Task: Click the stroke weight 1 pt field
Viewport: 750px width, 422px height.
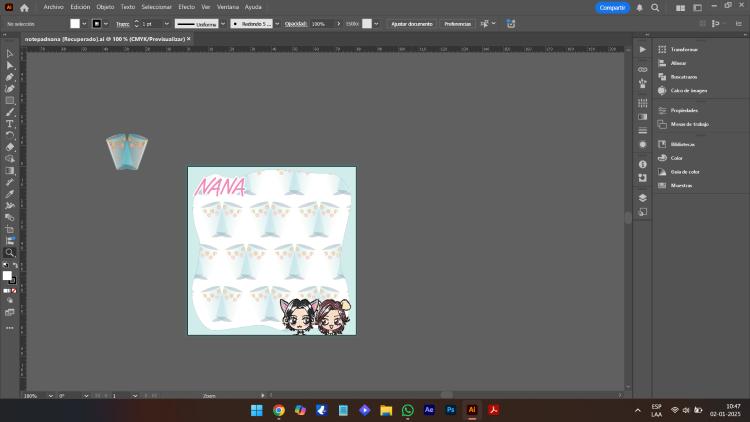Action: [x=151, y=24]
